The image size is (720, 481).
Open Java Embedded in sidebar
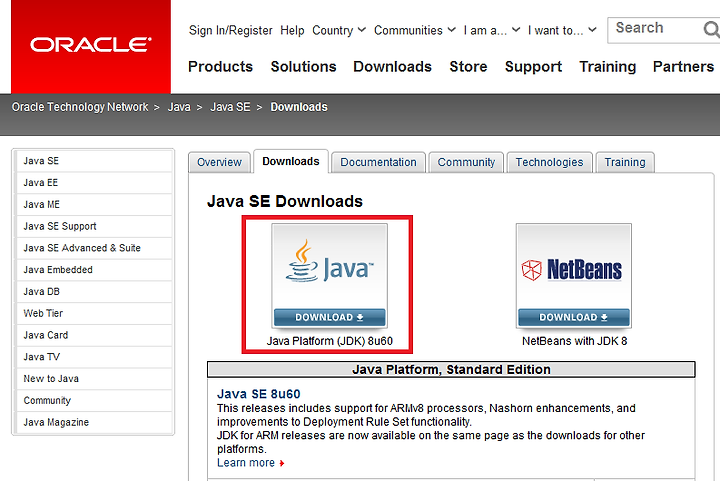(x=94, y=270)
